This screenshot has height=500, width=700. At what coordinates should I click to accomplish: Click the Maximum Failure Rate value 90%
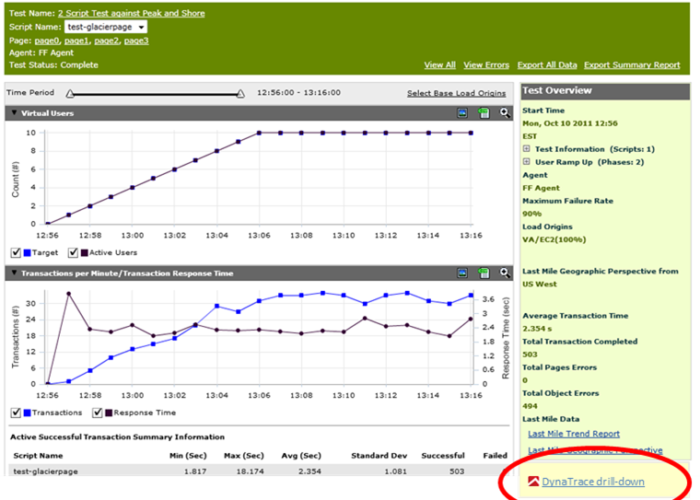click(532, 213)
